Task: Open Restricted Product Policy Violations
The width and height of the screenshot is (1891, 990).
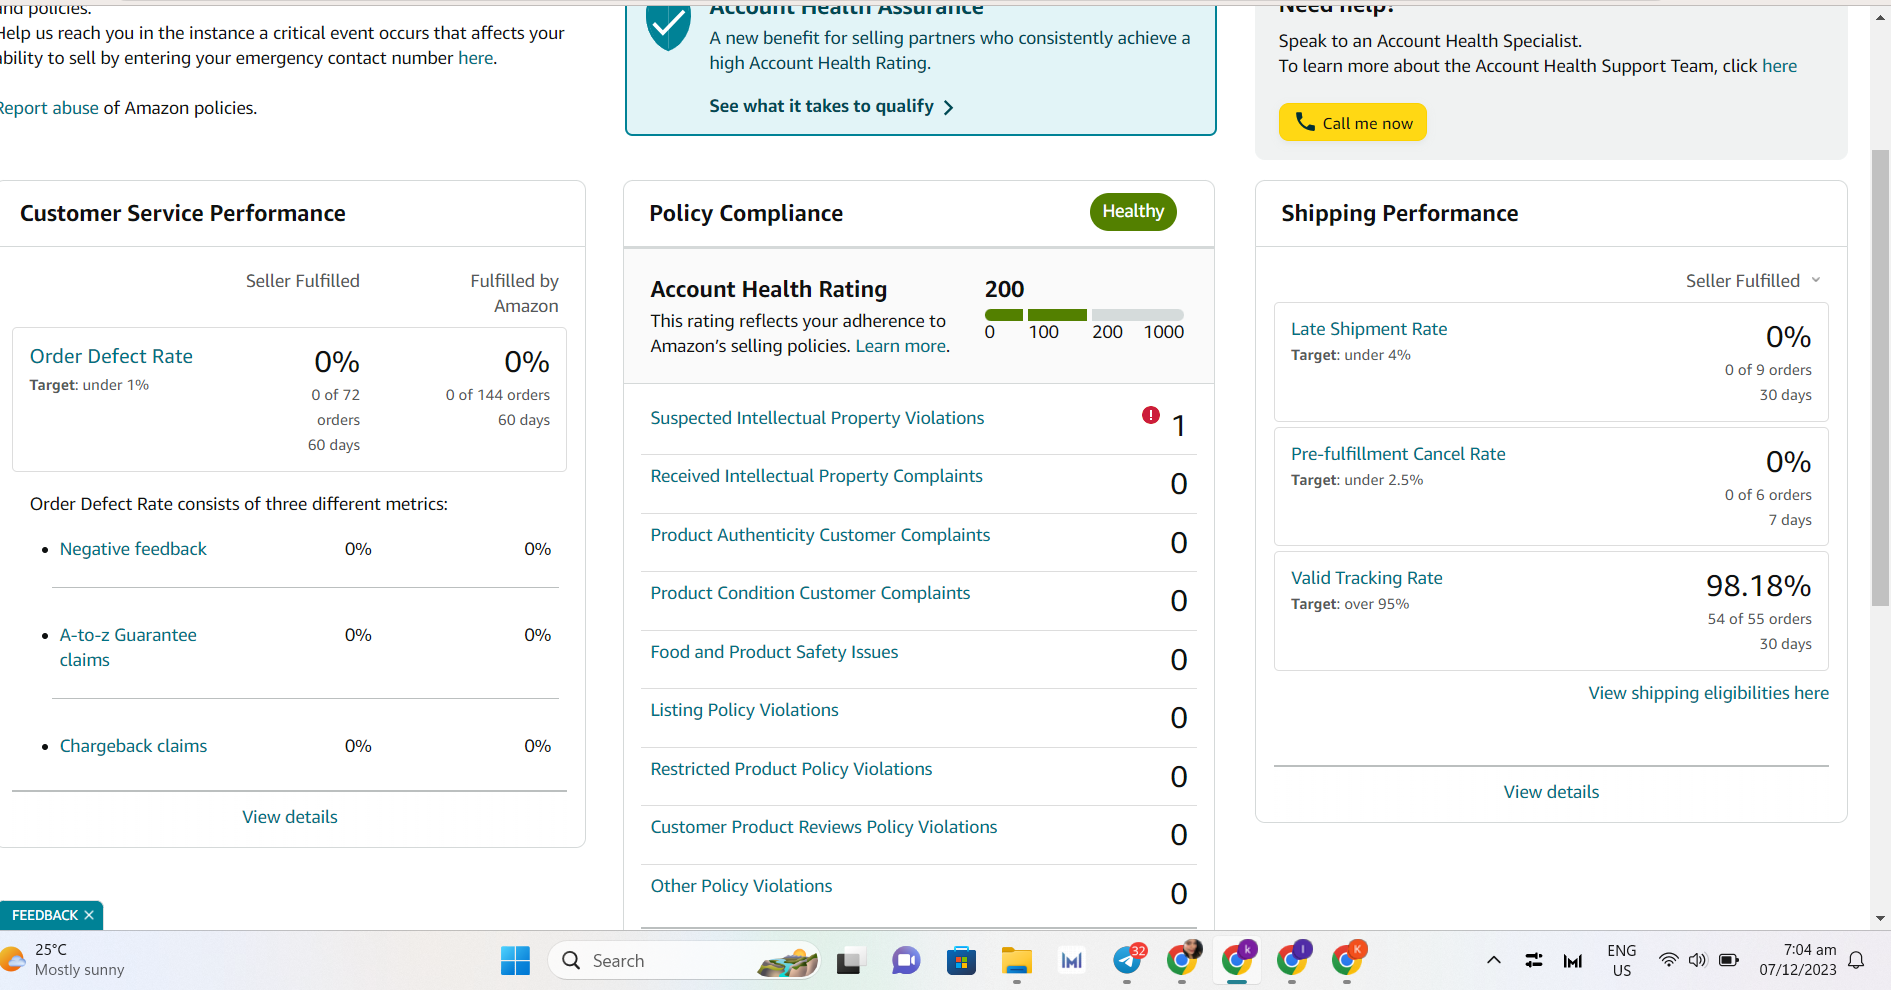Action: point(791,769)
